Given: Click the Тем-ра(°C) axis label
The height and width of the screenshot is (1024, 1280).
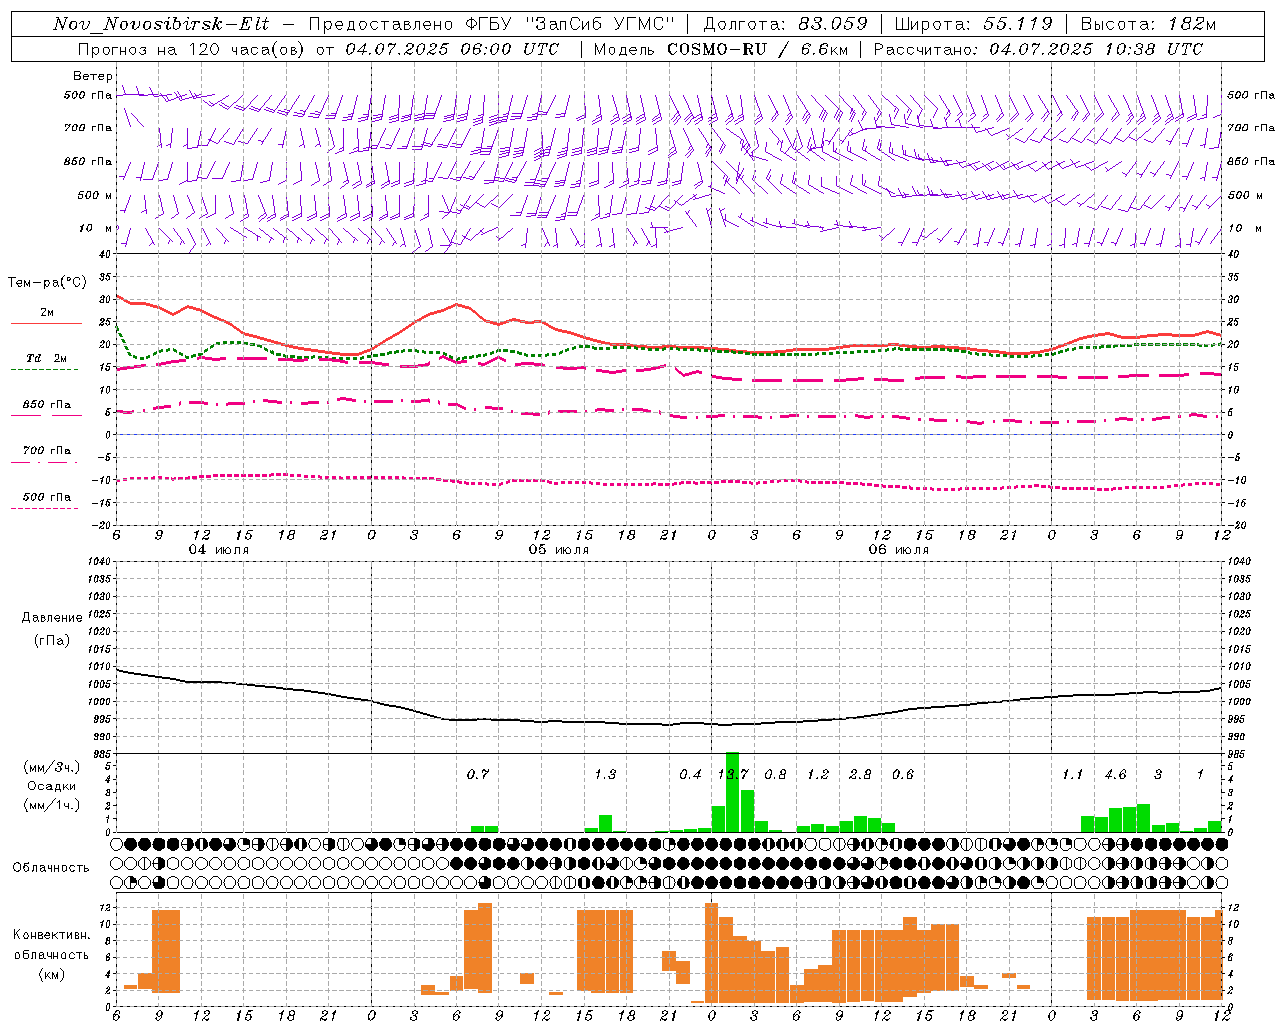Looking at the screenshot, I should click(x=47, y=283).
